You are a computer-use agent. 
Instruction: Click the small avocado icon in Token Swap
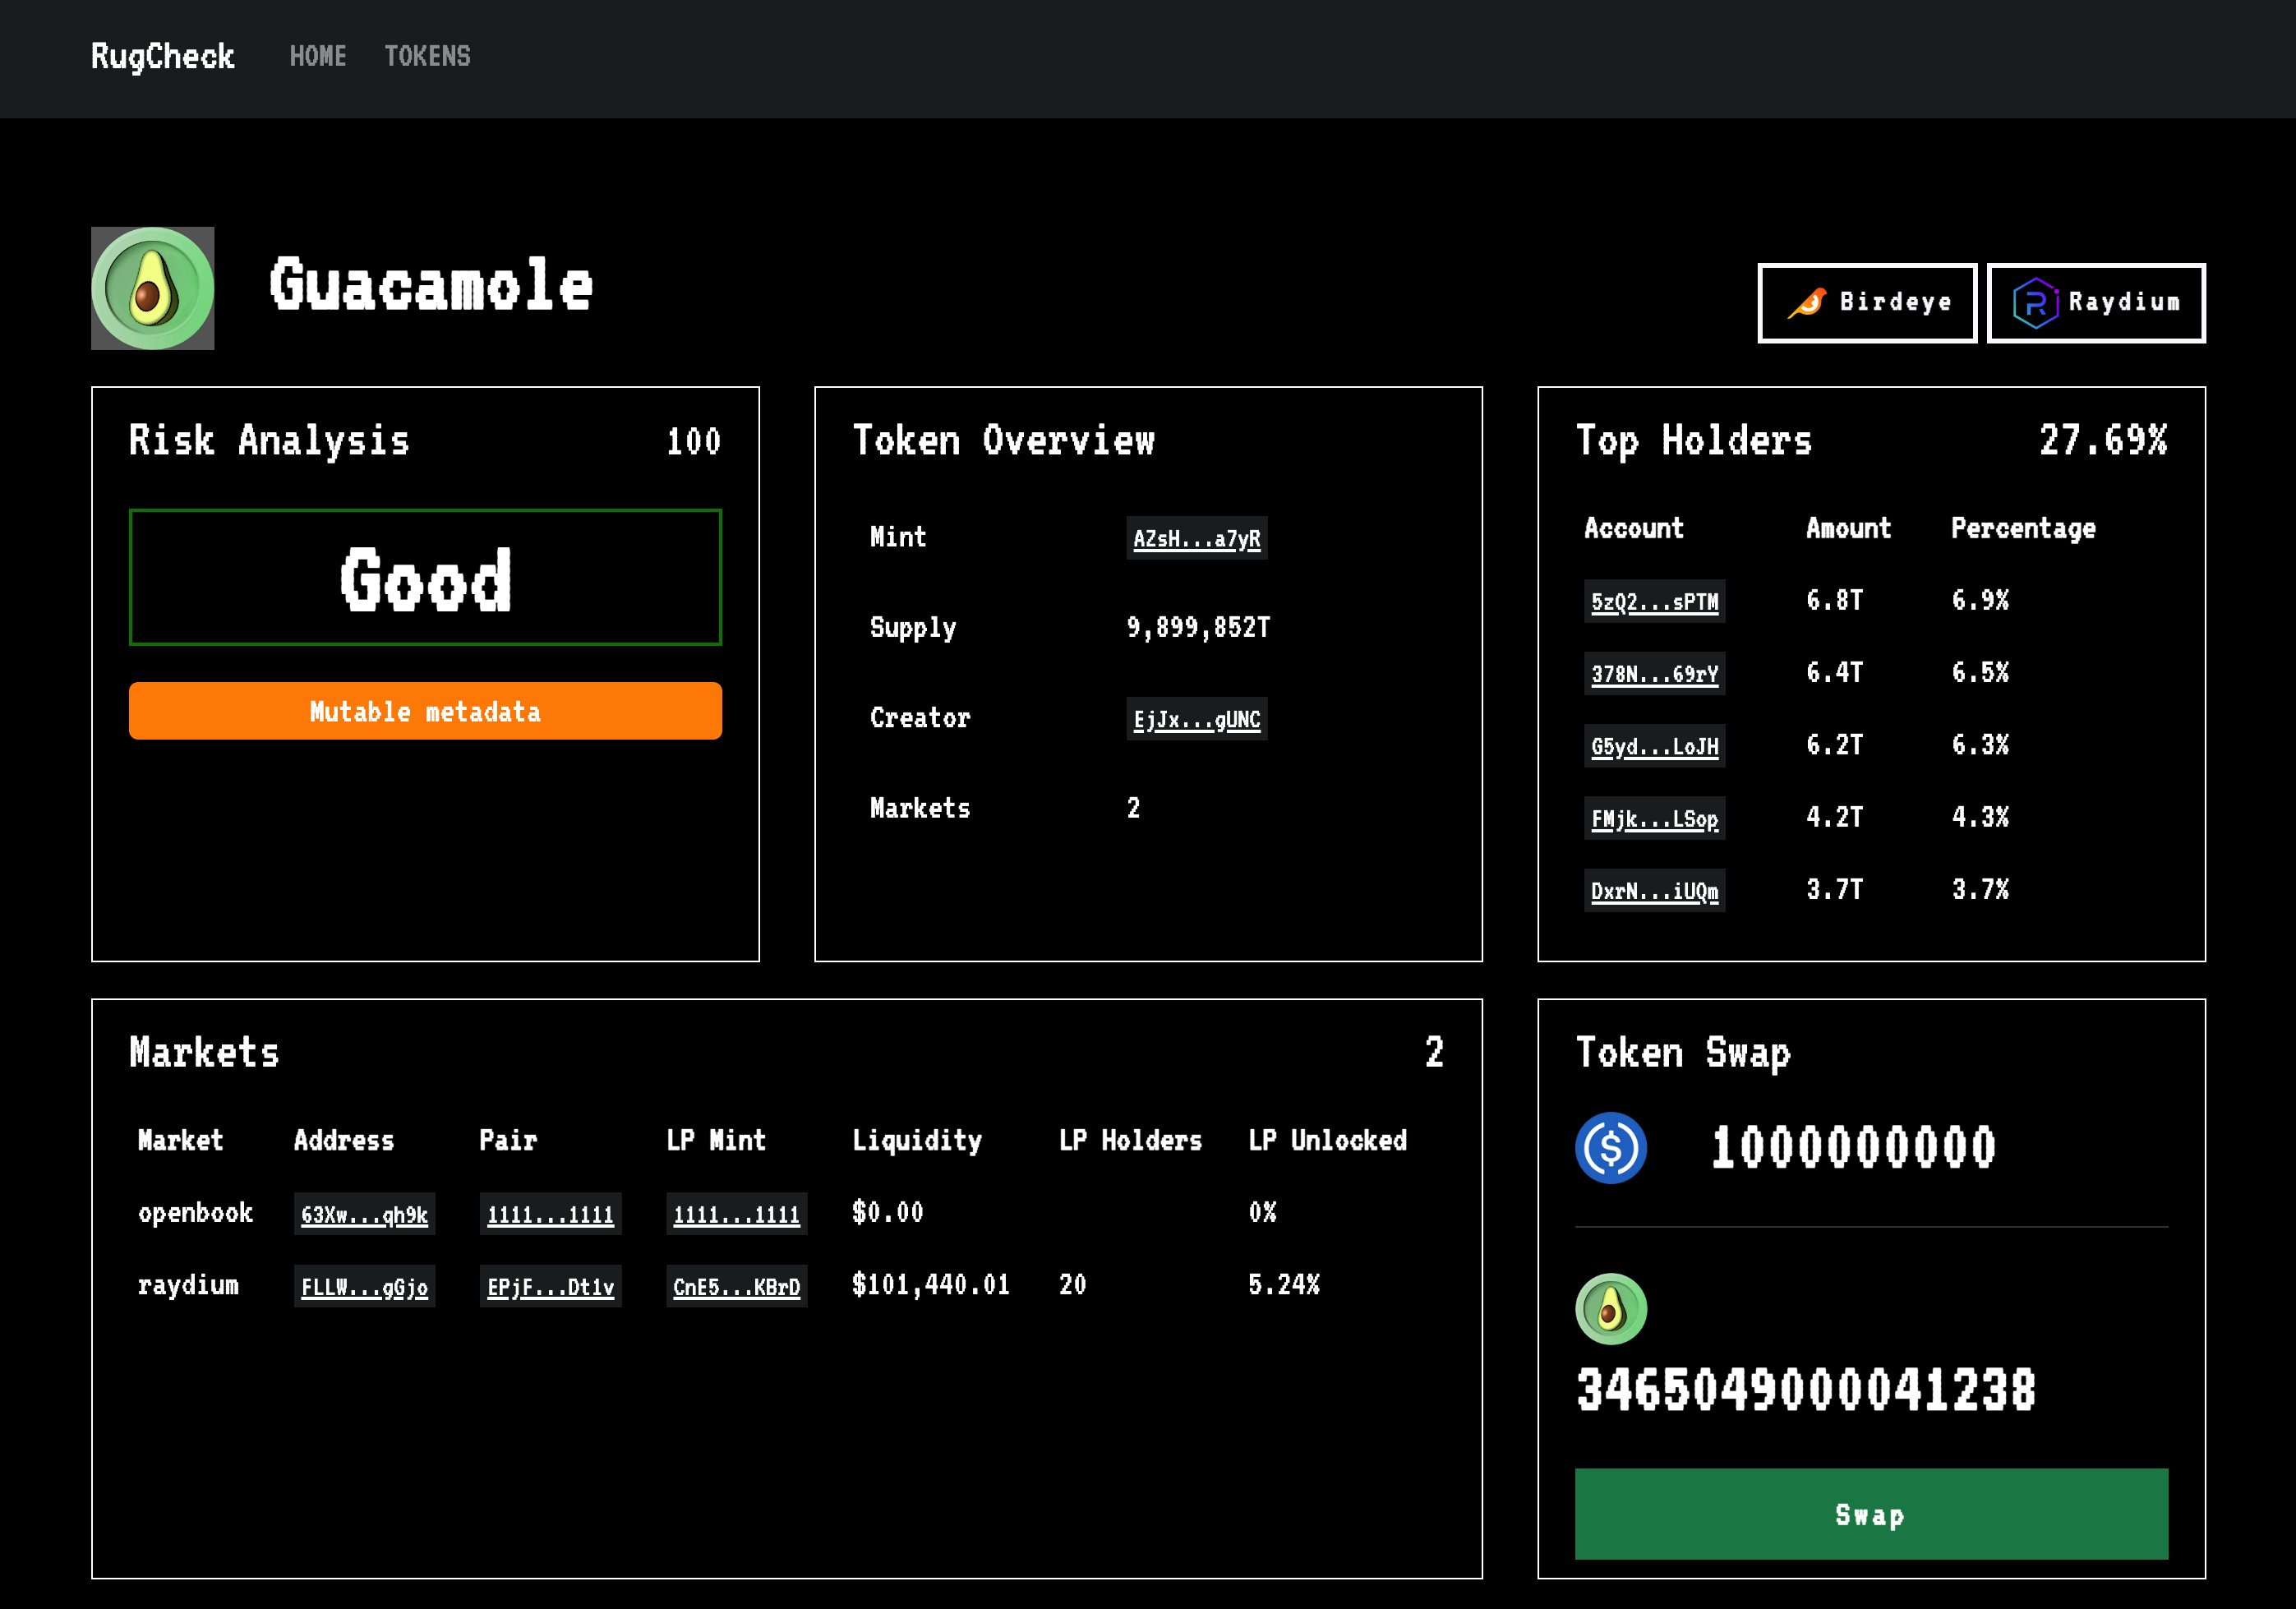coord(1610,1308)
